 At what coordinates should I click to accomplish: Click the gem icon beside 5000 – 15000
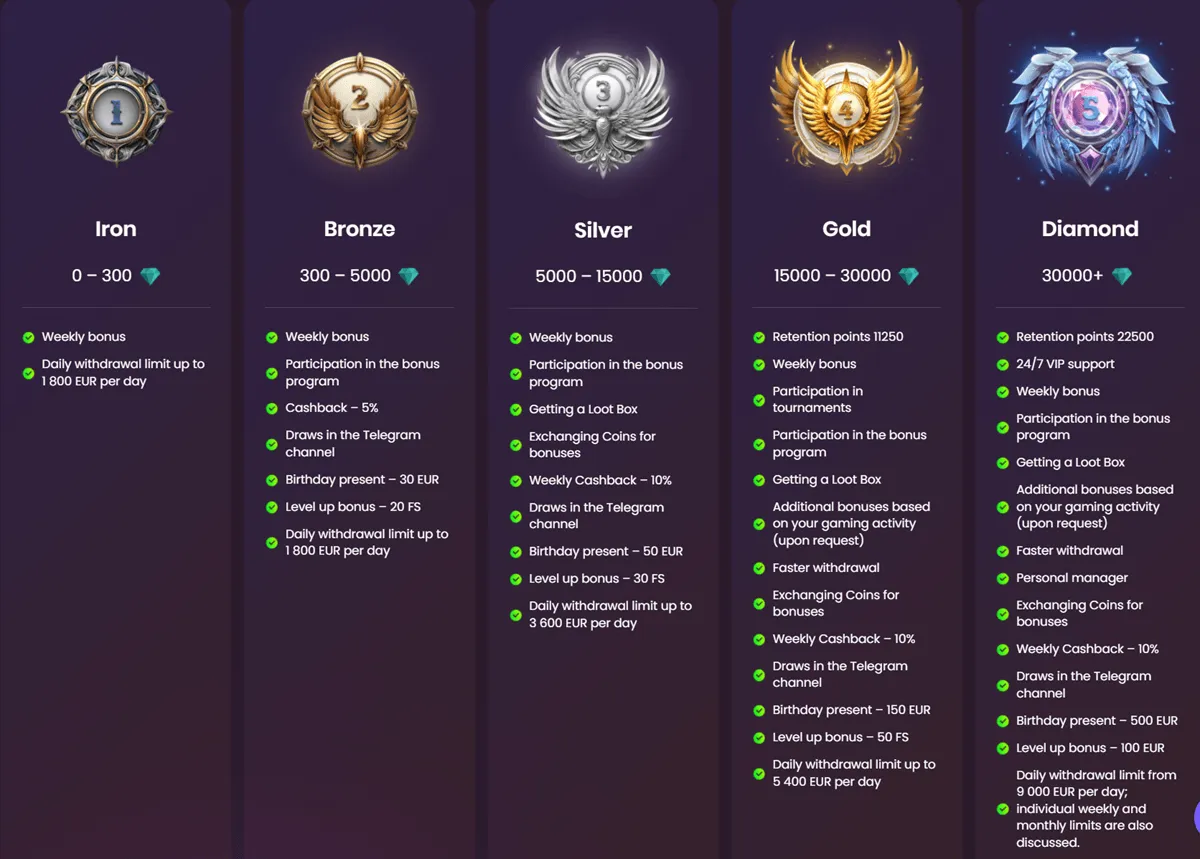click(x=660, y=277)
